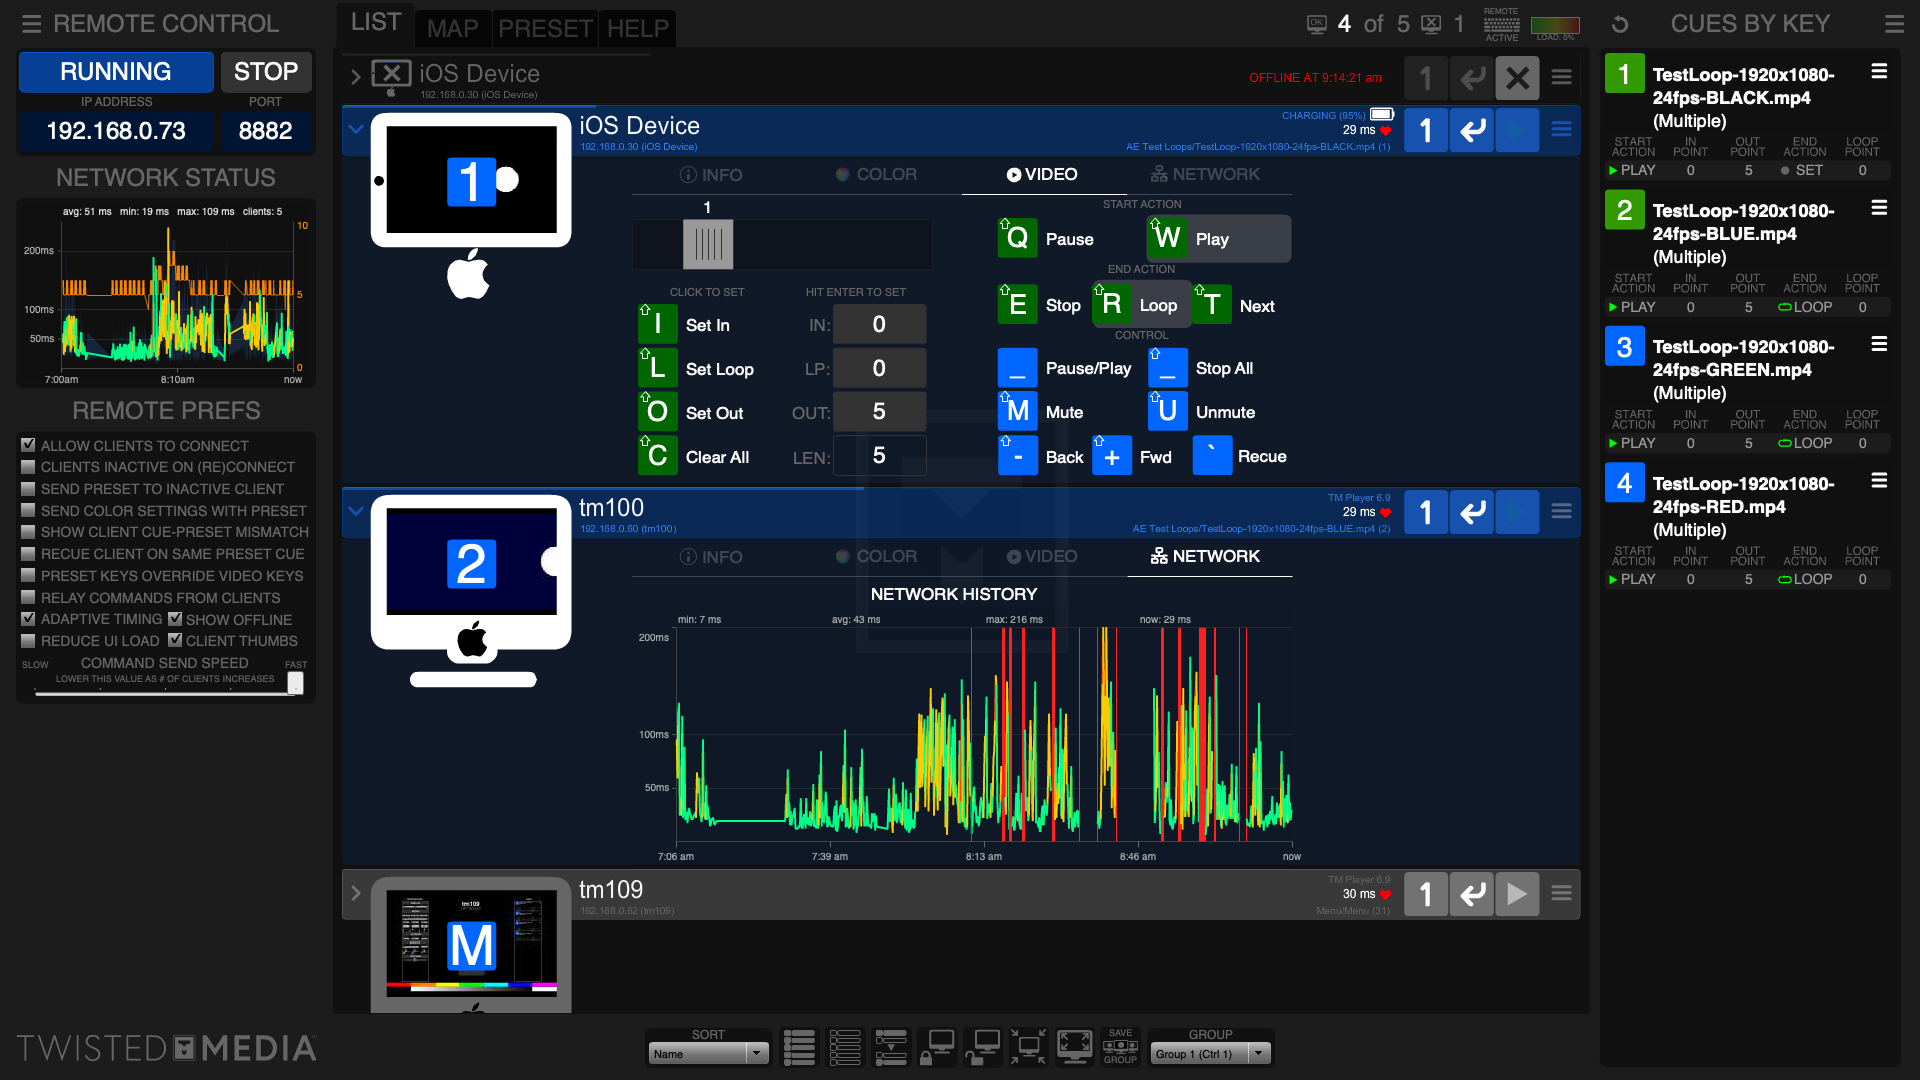Image resolution: width=1920 pixels, height=1080 pixels.
Task: Click the Save Group icon
Action: [1120, 1047]
